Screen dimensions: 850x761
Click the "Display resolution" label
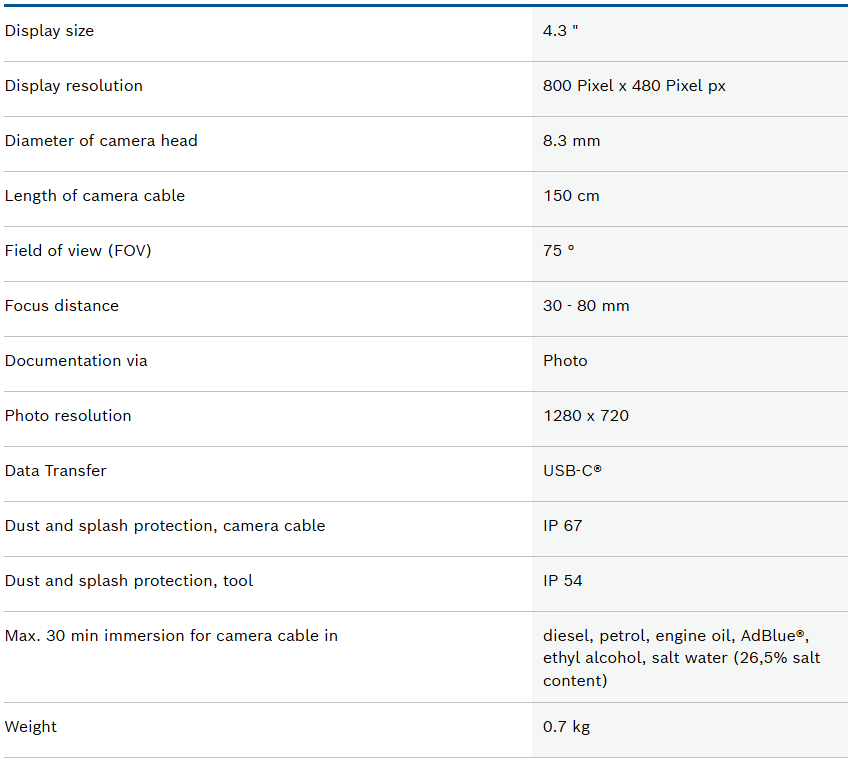pyautogui.click(x=73, y=86)
